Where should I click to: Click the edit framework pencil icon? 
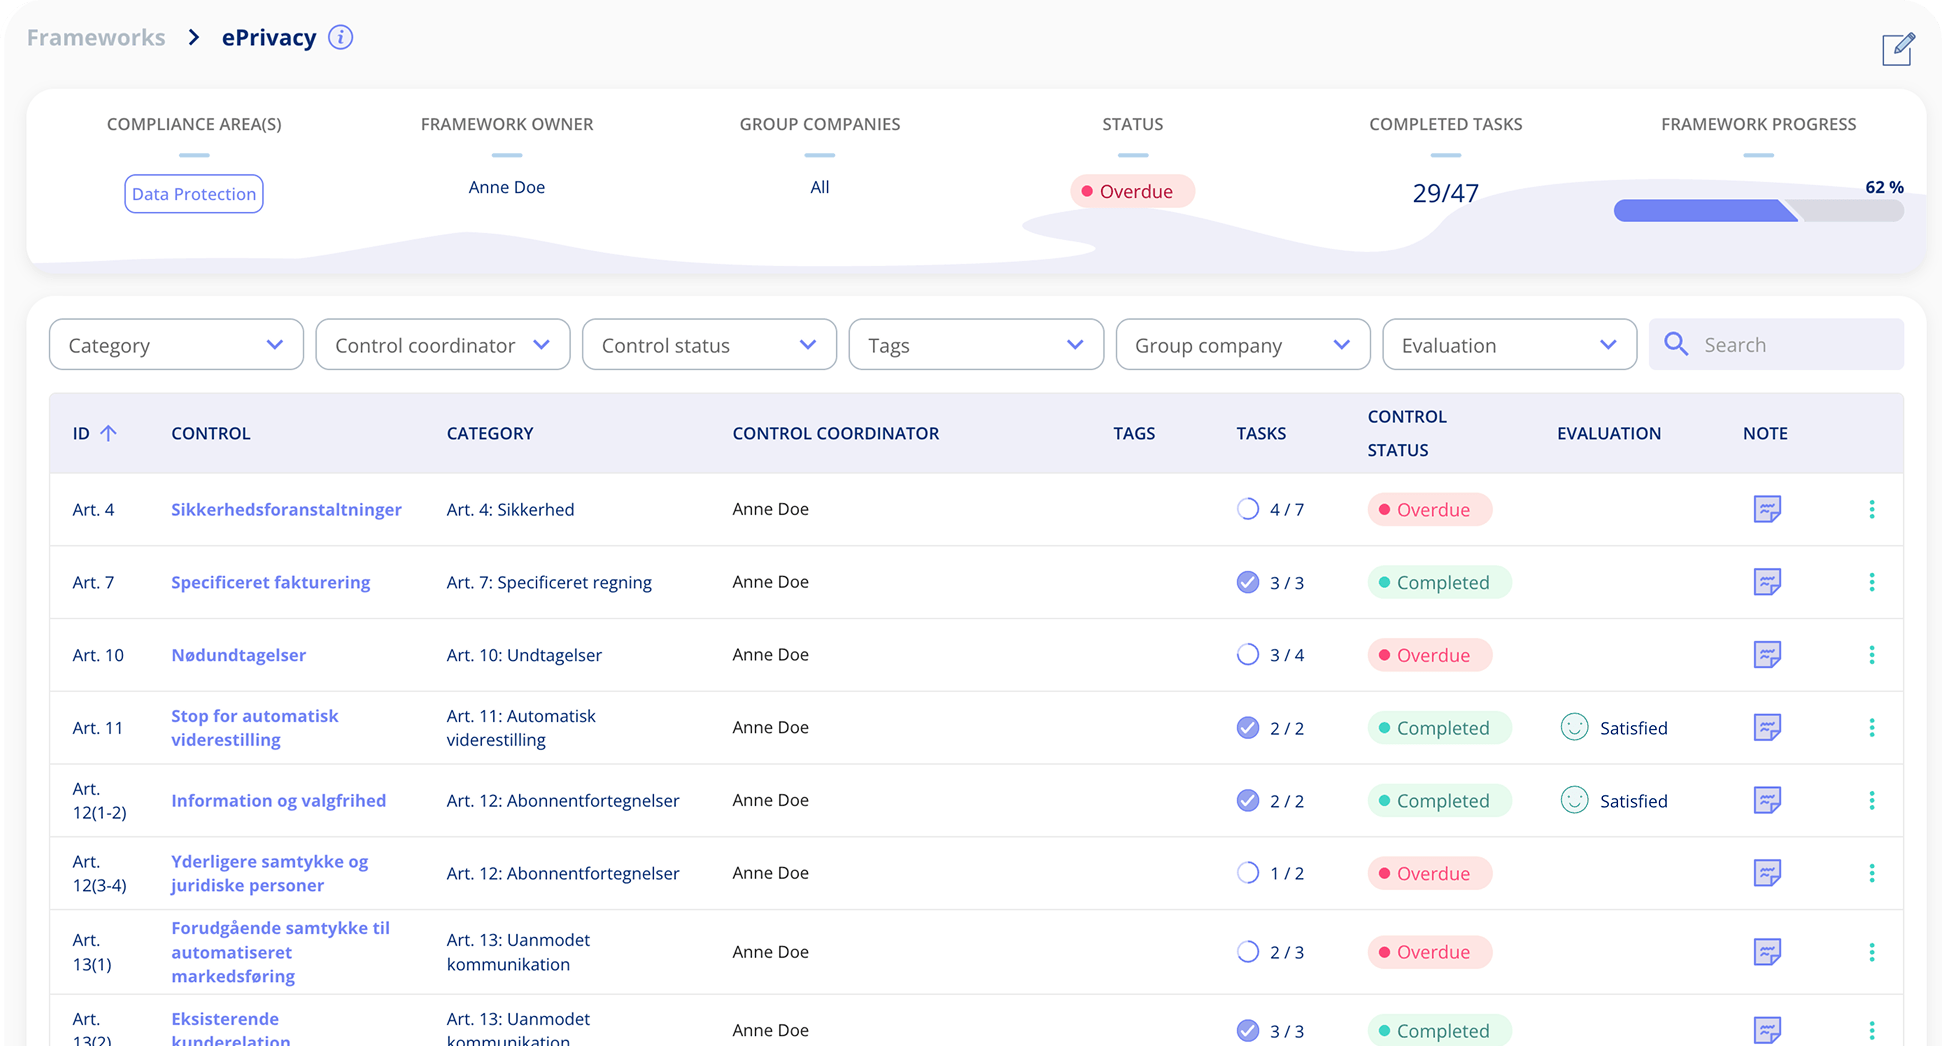click(x=1898, y=48)
